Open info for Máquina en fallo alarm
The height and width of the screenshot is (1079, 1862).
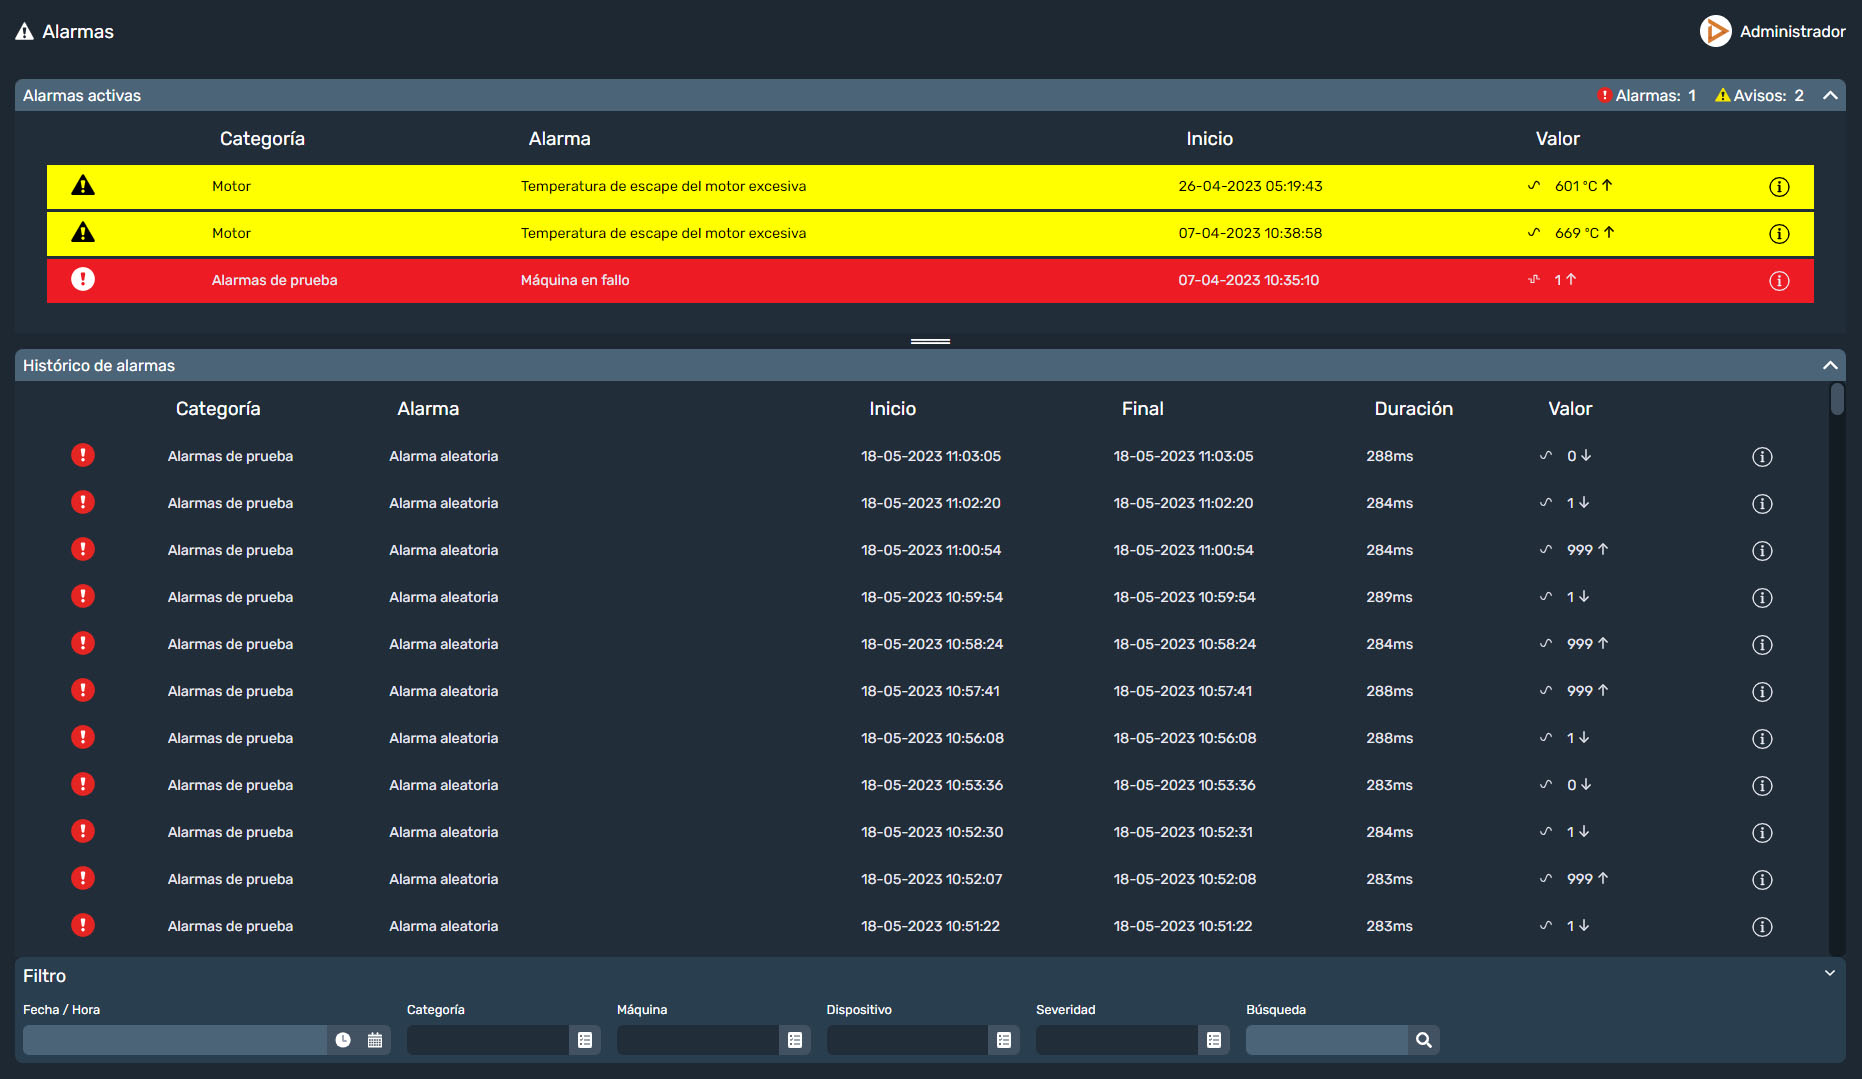1779,281
